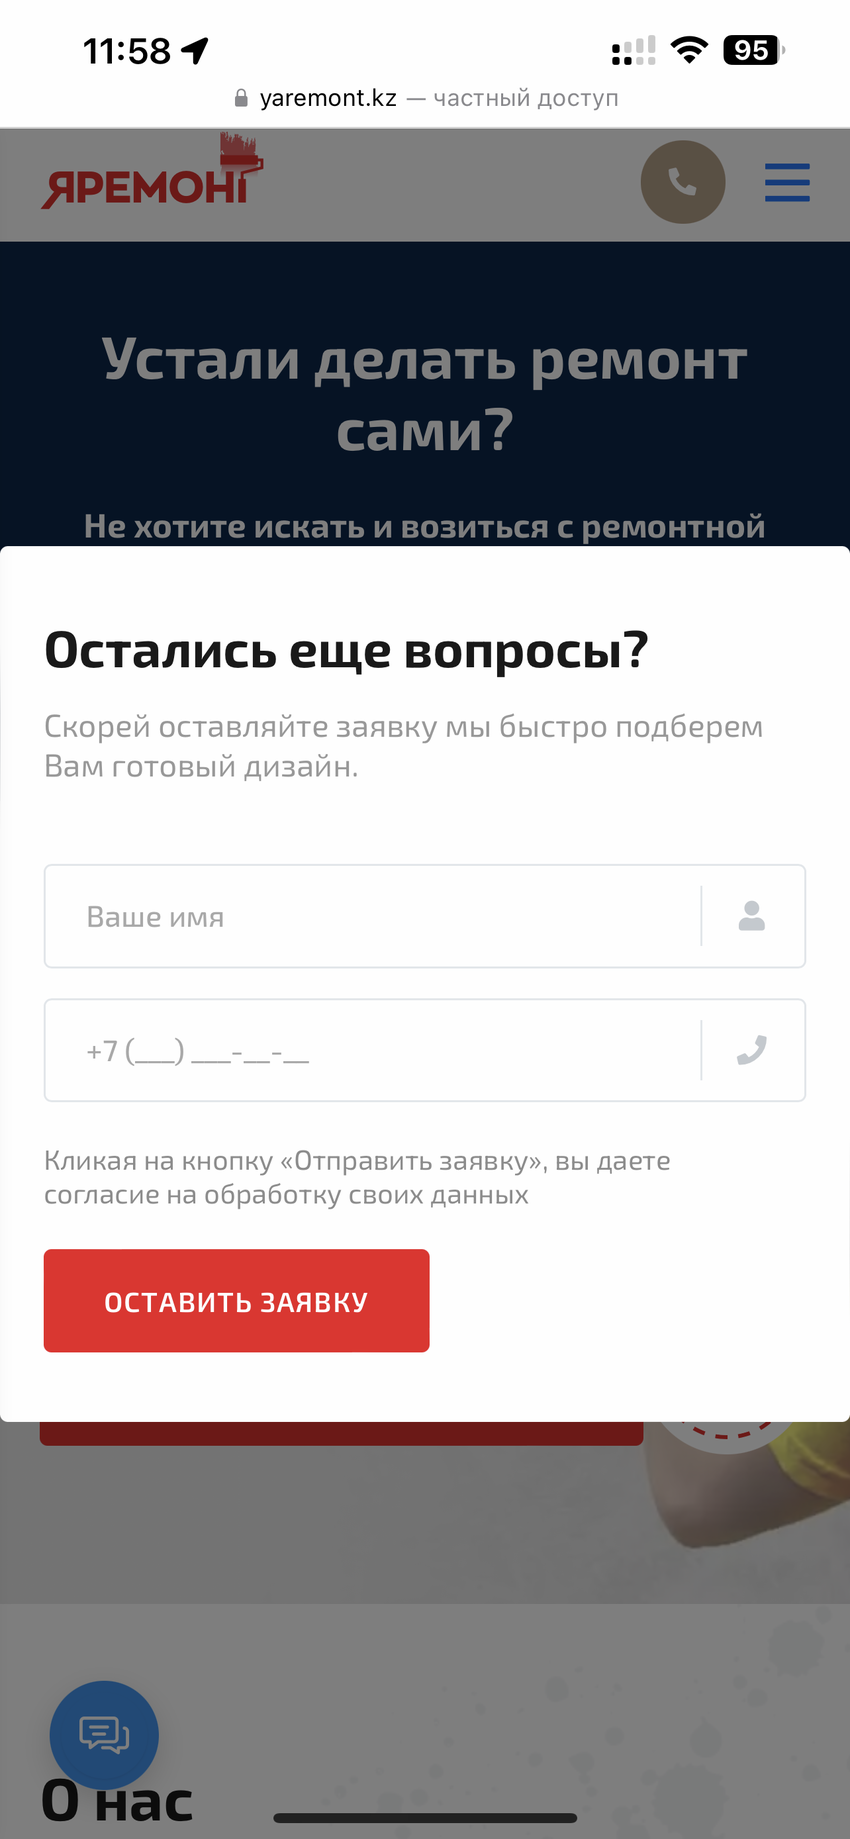Tap the dimmed "Устали делать ремонт сами?" headline

click(x=425, y=394)
